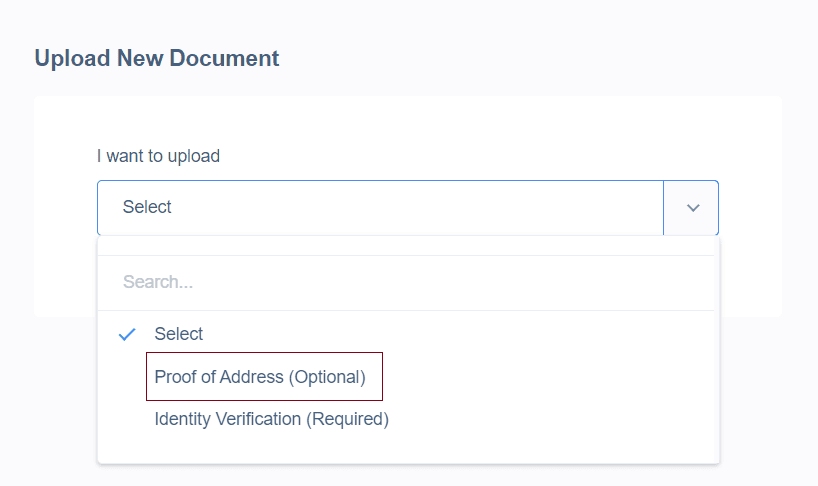Collapse the document type dropdown list
Screen dimensions: 818x486
[692, 208]
